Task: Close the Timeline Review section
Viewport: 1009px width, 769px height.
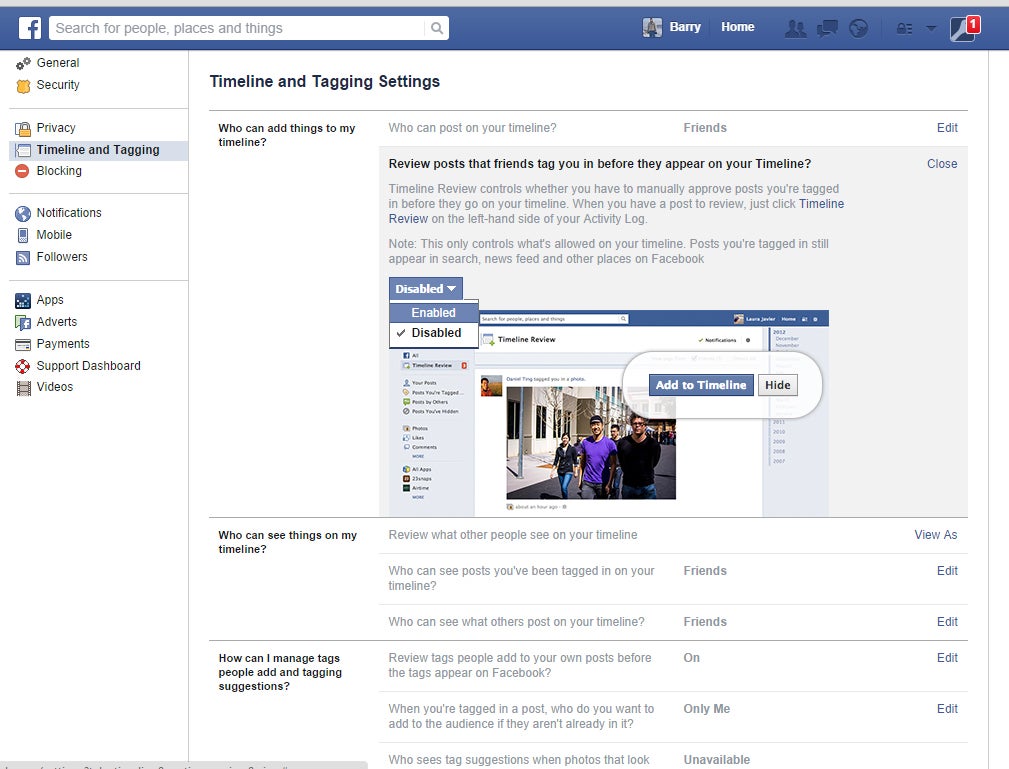Action: coord(941,164)
